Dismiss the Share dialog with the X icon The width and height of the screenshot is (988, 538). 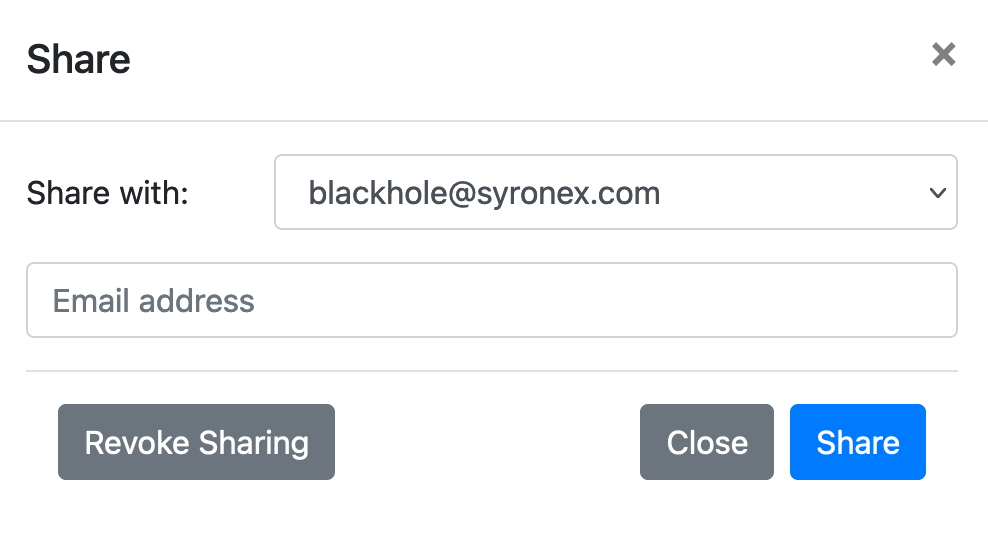point(943,54)
